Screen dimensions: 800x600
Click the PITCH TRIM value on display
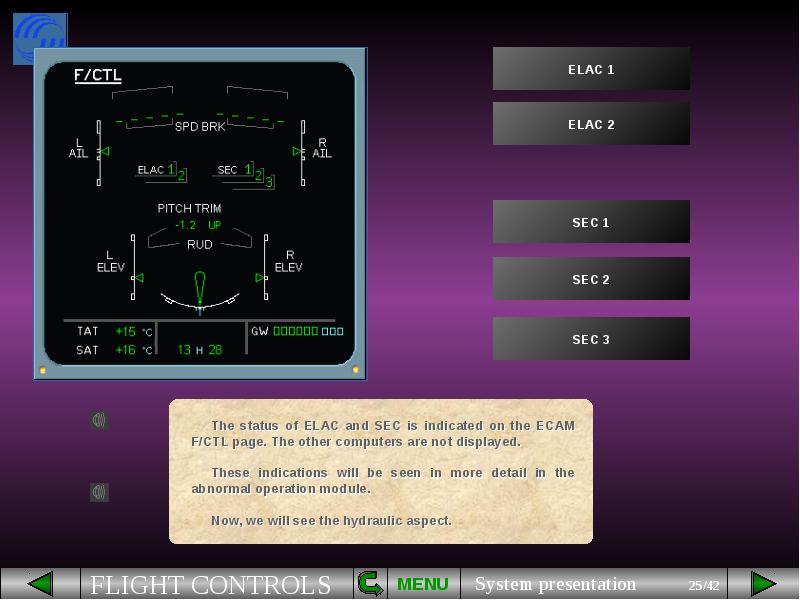coord(197,225)
